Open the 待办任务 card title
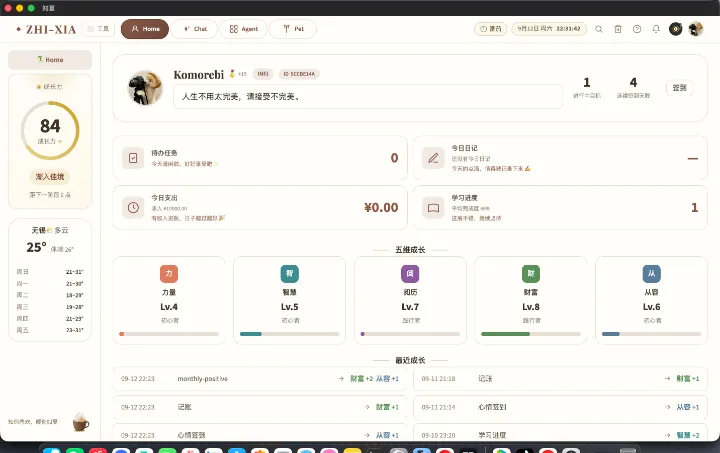This screenshot has width=720, height=453. [164, 153]
